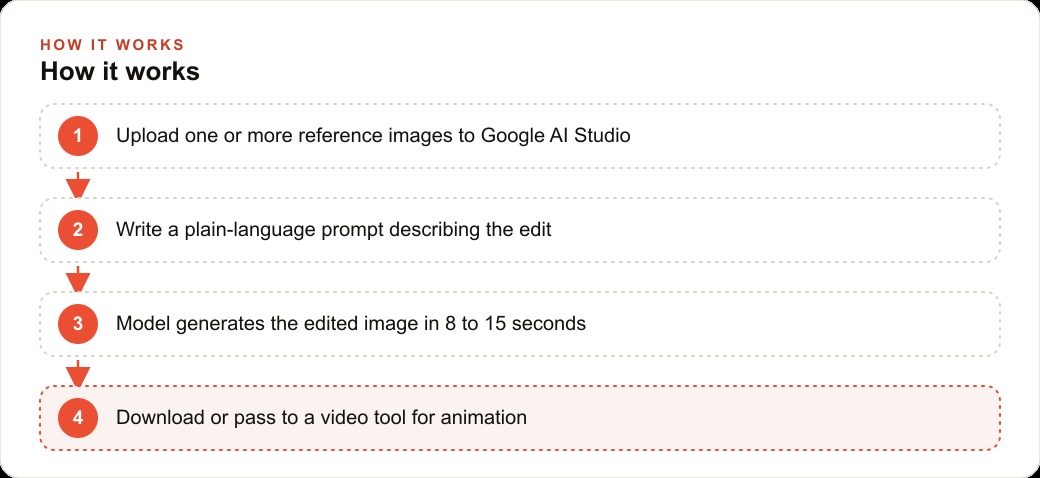The height and width of the screenshot is (478, 1040).
Task: Click the Model generates text in step 3
Action: pyautogui.click(x=182, y=324)
